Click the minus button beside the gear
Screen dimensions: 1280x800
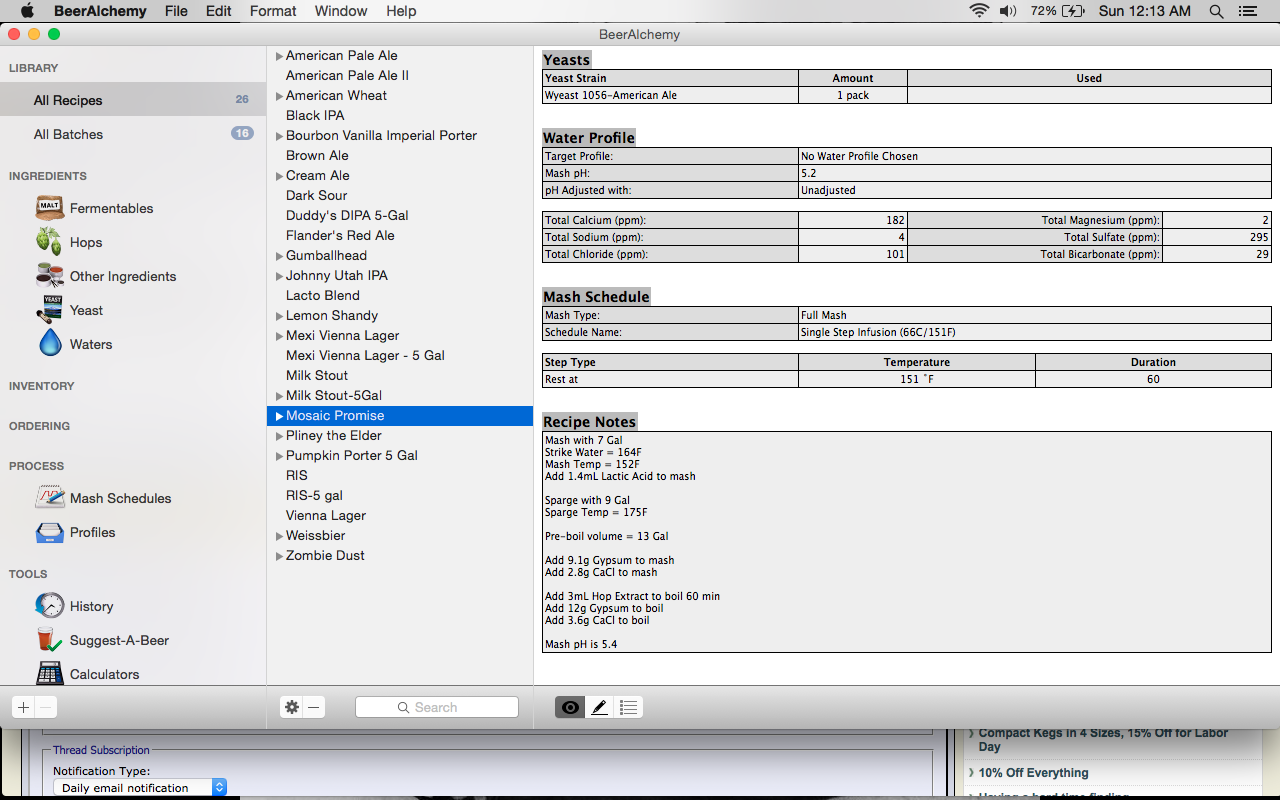[x=314, y=707]
